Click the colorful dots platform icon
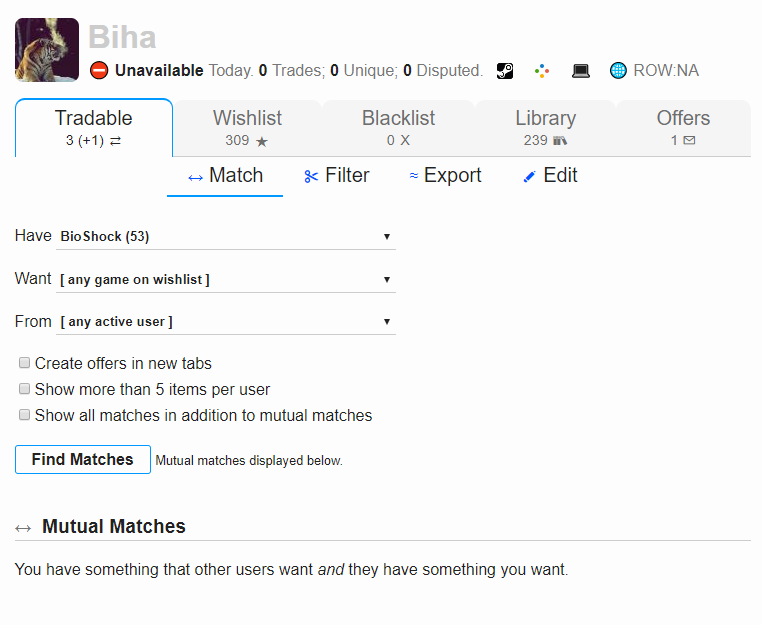This screenshot has height=625, width=762. (542, 71)
